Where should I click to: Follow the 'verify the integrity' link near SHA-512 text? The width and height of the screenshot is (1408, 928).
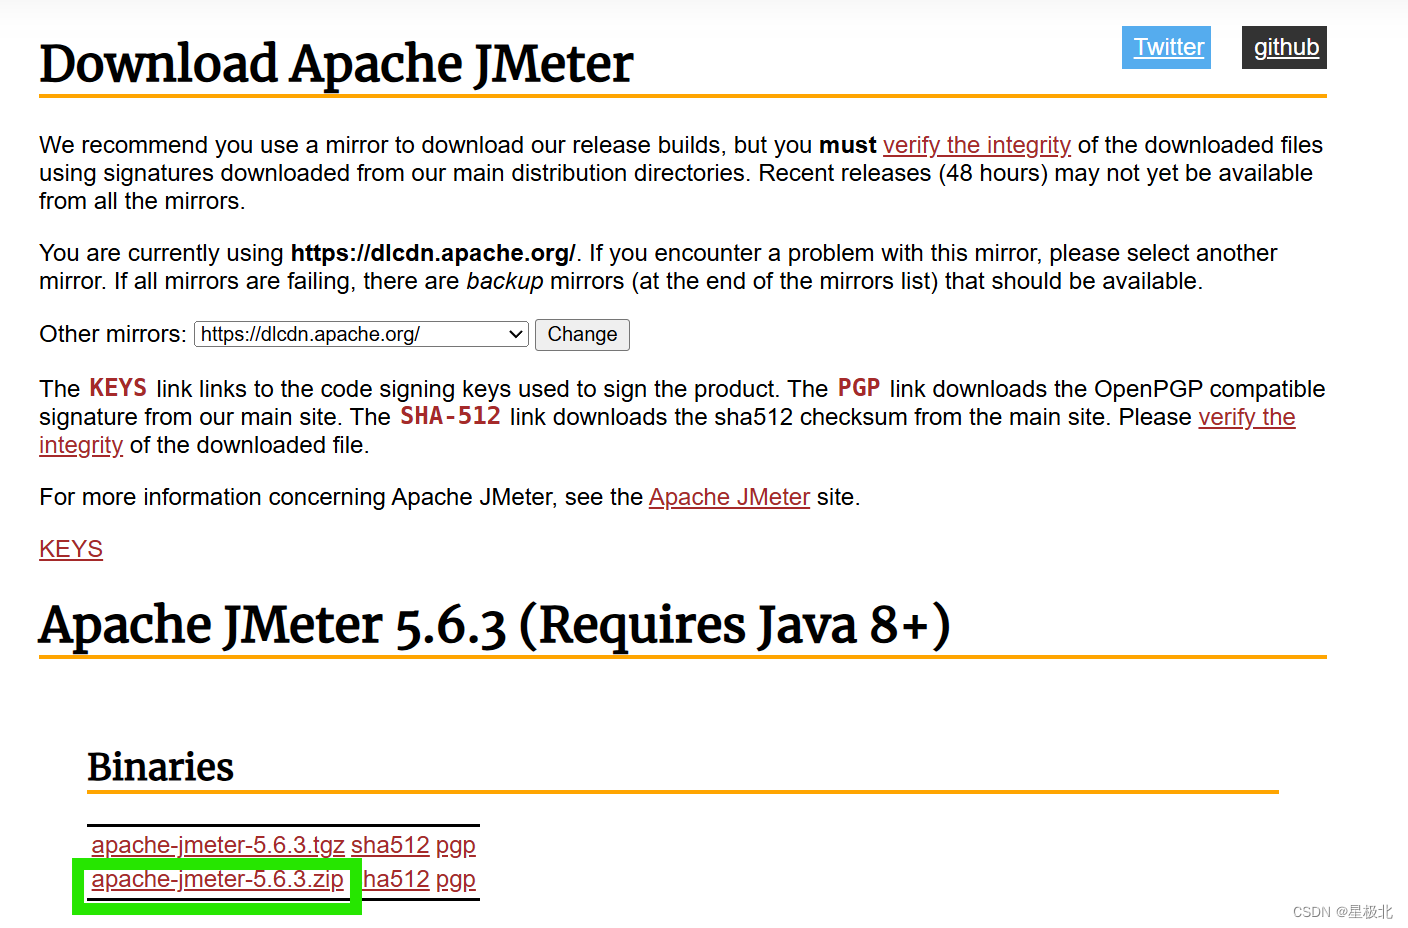[x=1247, y=417]
